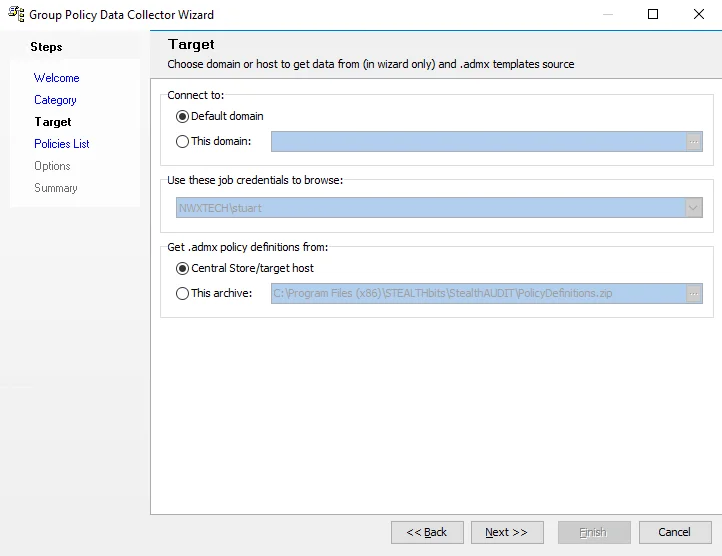Jump to the Policies List step
Screen dimensions: 722x556
point(62,144)
